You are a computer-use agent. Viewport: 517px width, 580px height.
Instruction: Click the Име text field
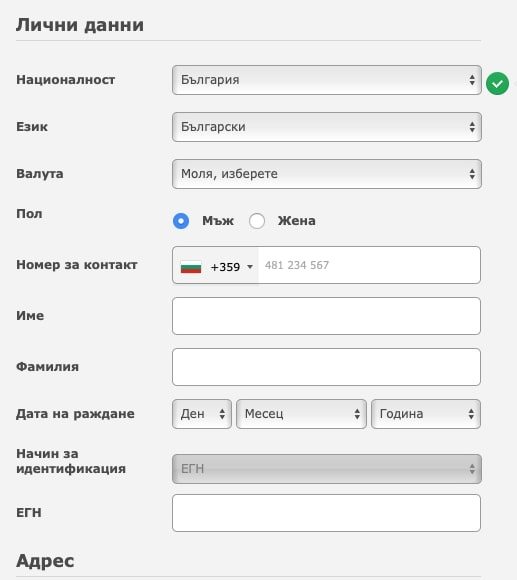point(326,316)
